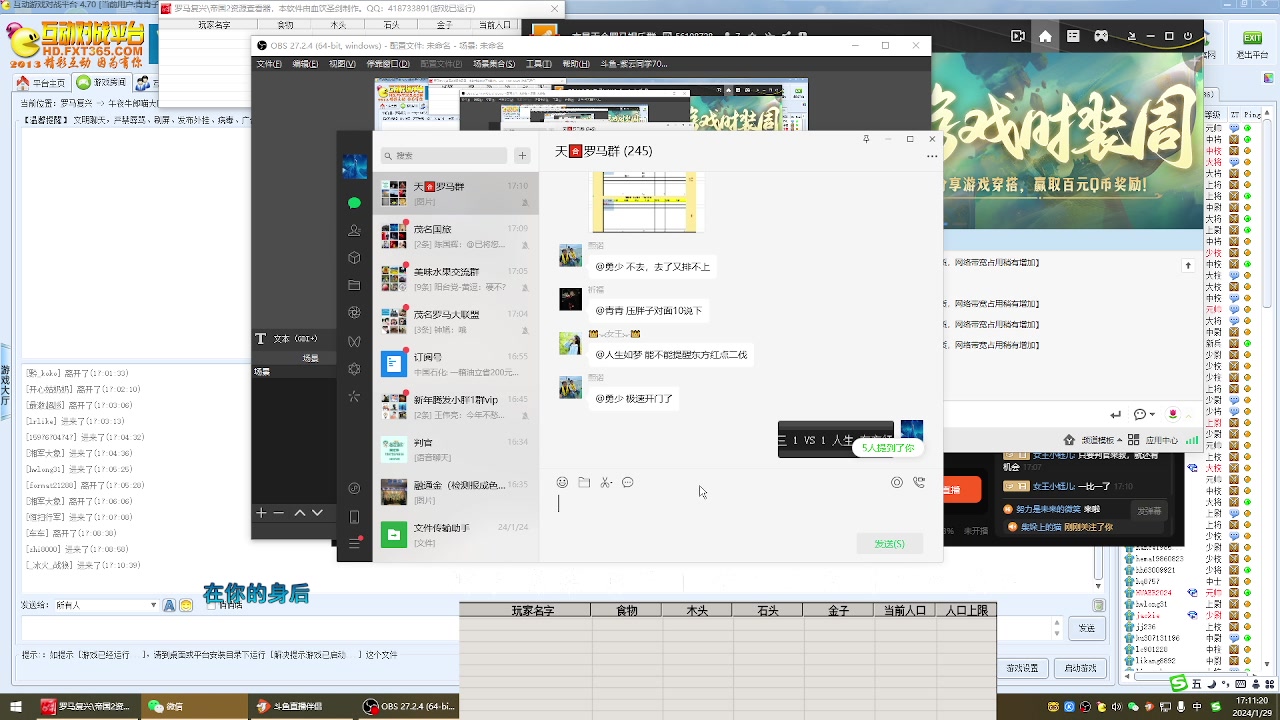Open OBS 视图(V) menu
Image resolution: width=1280 pixels, height=720 pixels.
[x=342, y=64]
